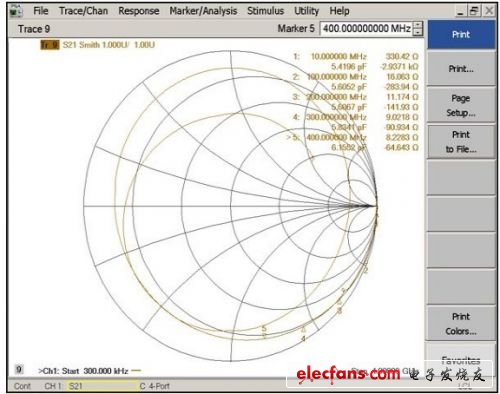Image resolution: width=500 pixels, height=394 pixels.
Task: Open Page Setup... softkey
Action: pyautogui.click(x=461, y=105)
